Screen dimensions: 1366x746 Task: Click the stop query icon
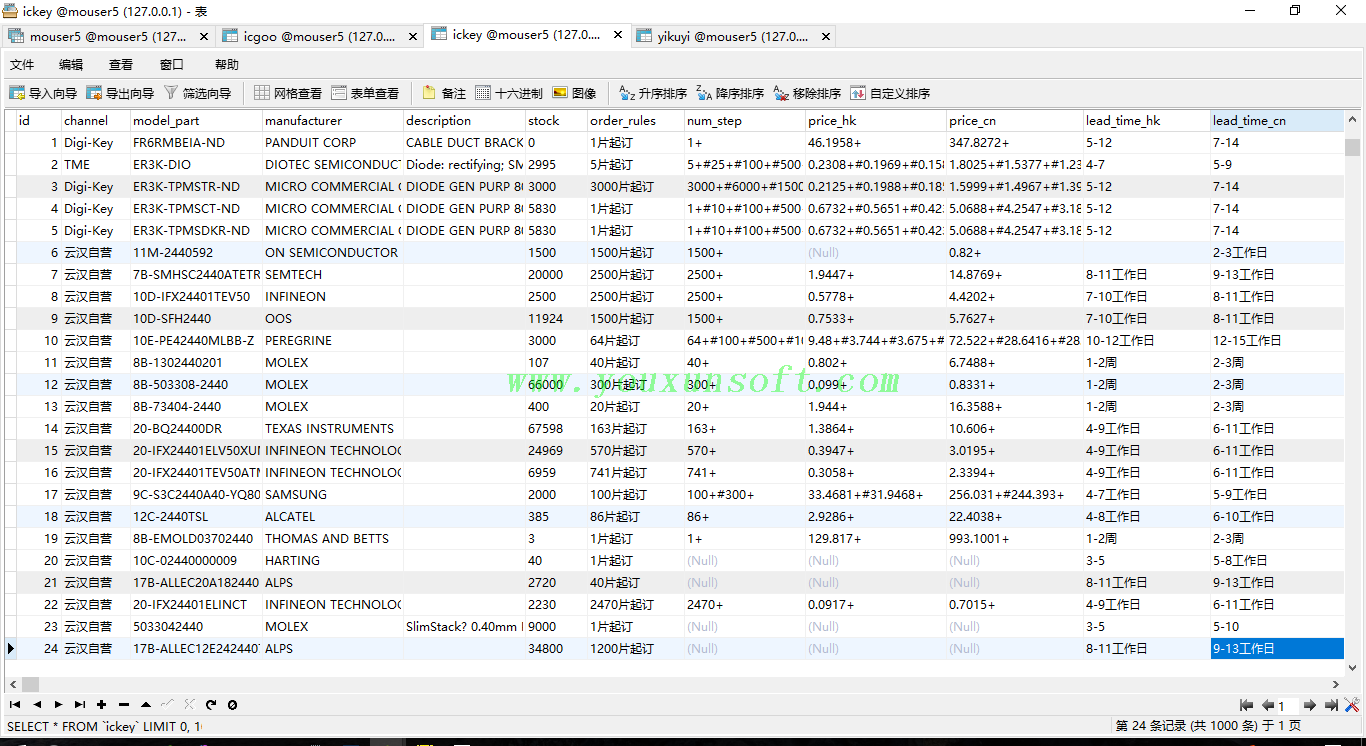pyautogui.click(x=232, y=705)
